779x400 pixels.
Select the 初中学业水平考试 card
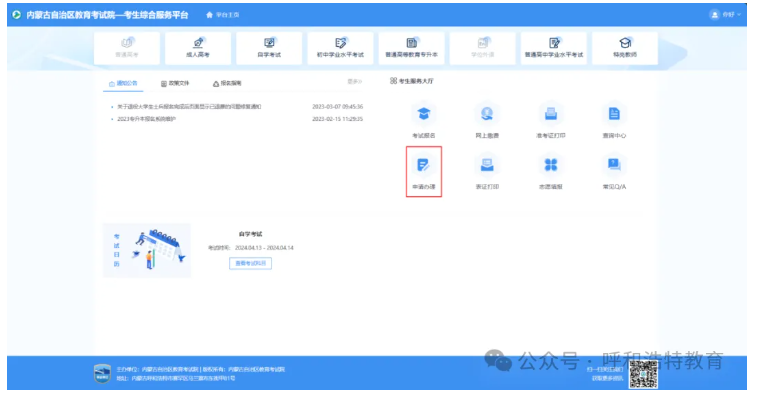tap(340, 48)
